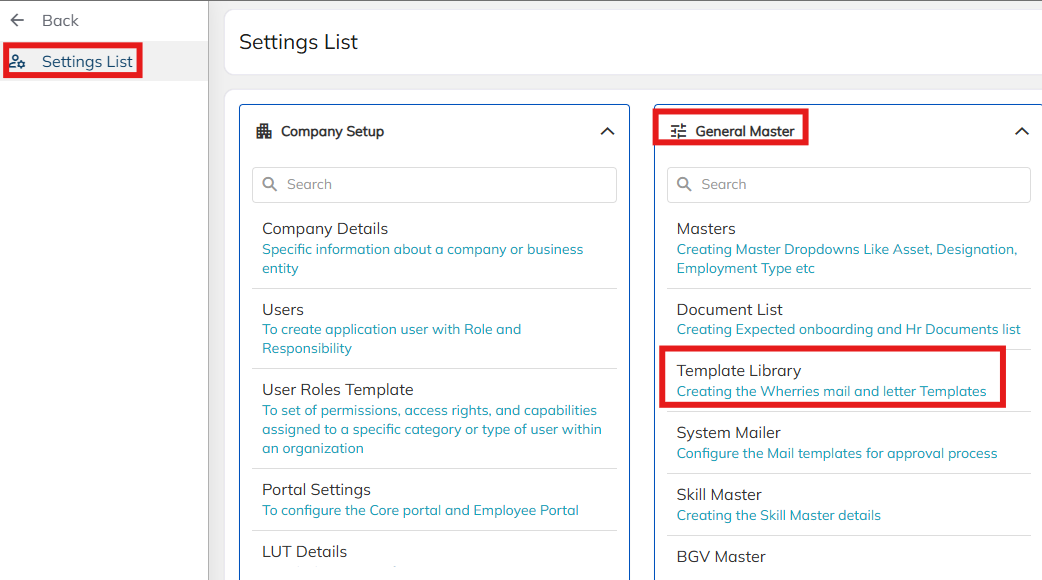Click the General Master search magnifier icon
1042x580 pixels.
point(685,184)
